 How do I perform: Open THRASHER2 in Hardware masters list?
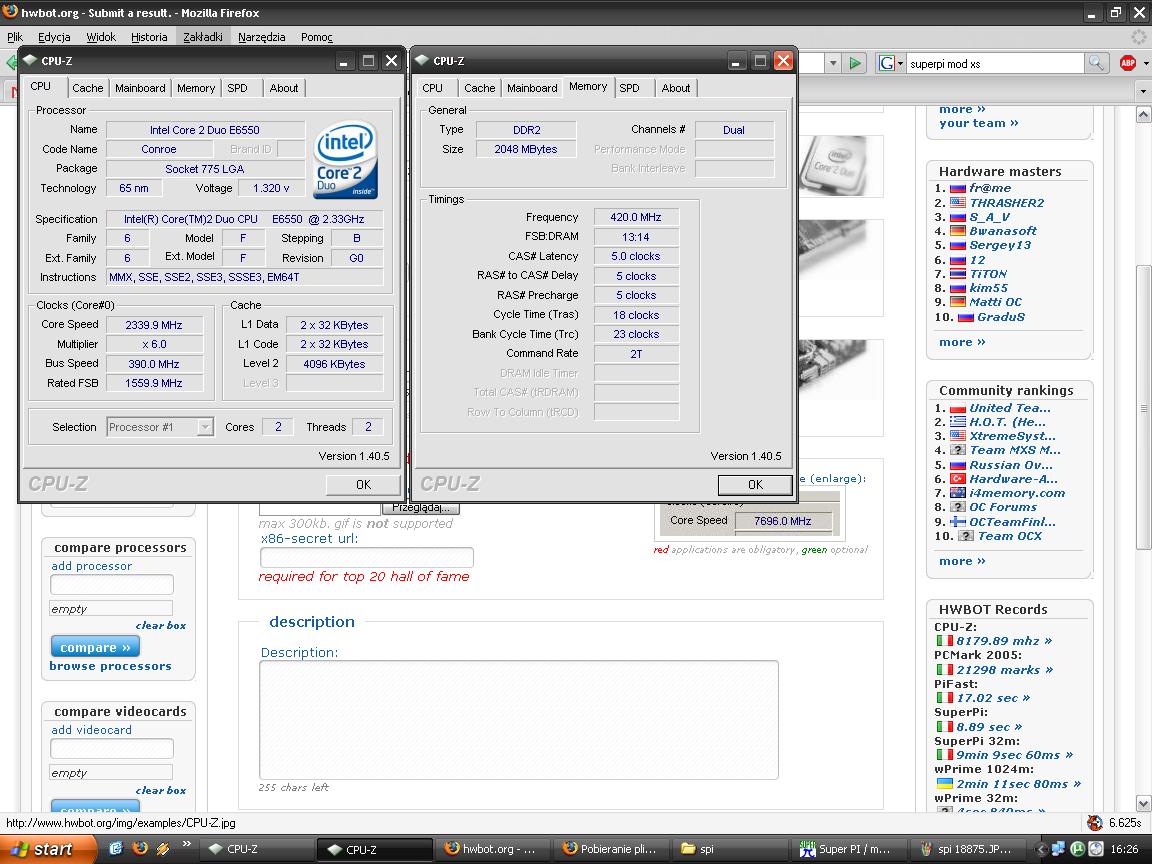[1006, 203]
